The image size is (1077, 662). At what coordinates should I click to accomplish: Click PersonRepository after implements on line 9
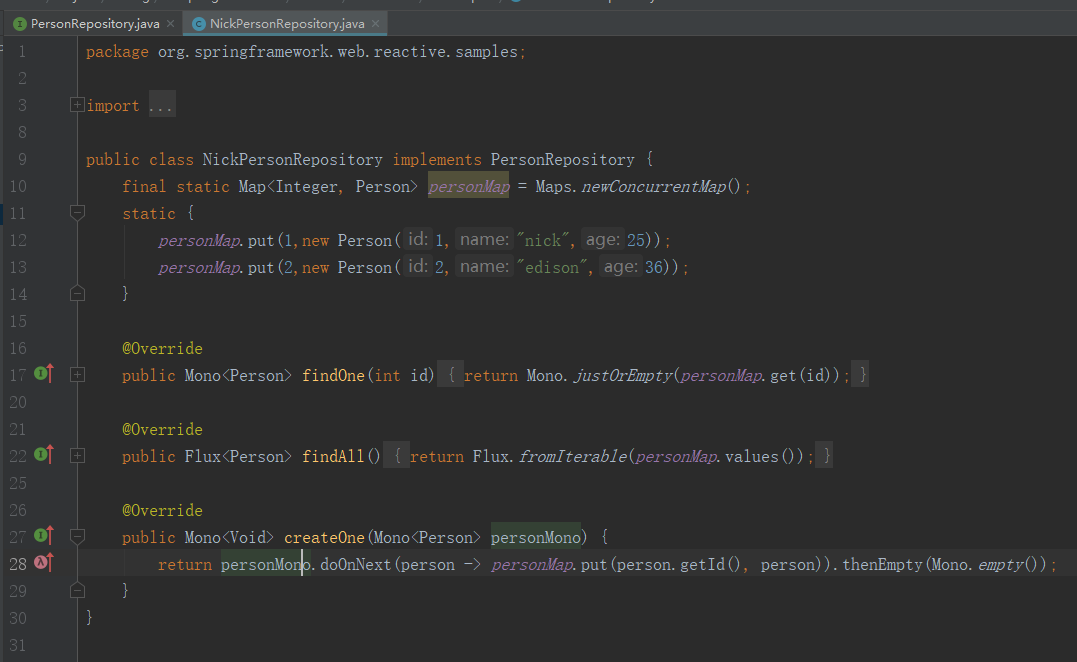pyautogui.click(x=563, y=159)
